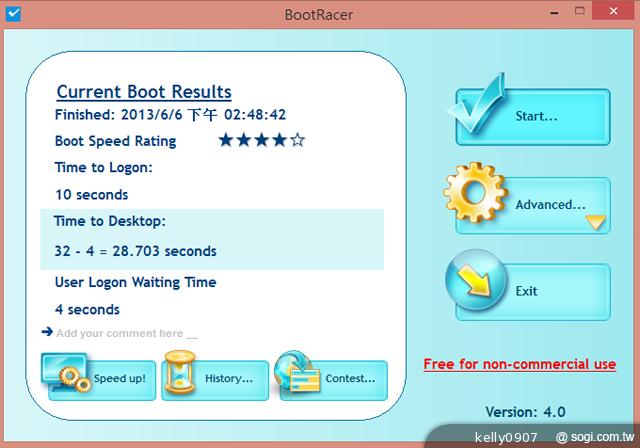Click the golden gear Advanced icon
The height and width of the screenshot is (448, 640).
[x=477, y=196]
